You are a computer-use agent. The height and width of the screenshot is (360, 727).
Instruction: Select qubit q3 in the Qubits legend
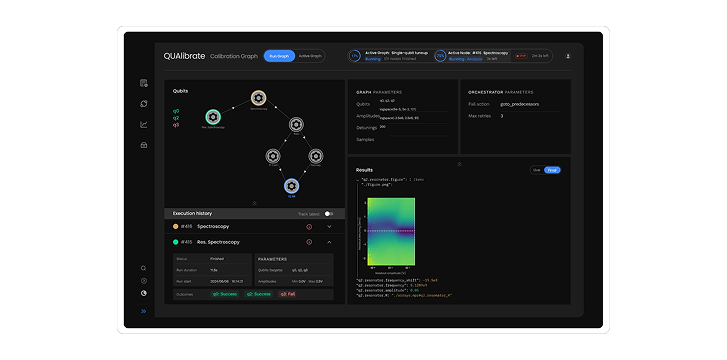pos(176,125)
